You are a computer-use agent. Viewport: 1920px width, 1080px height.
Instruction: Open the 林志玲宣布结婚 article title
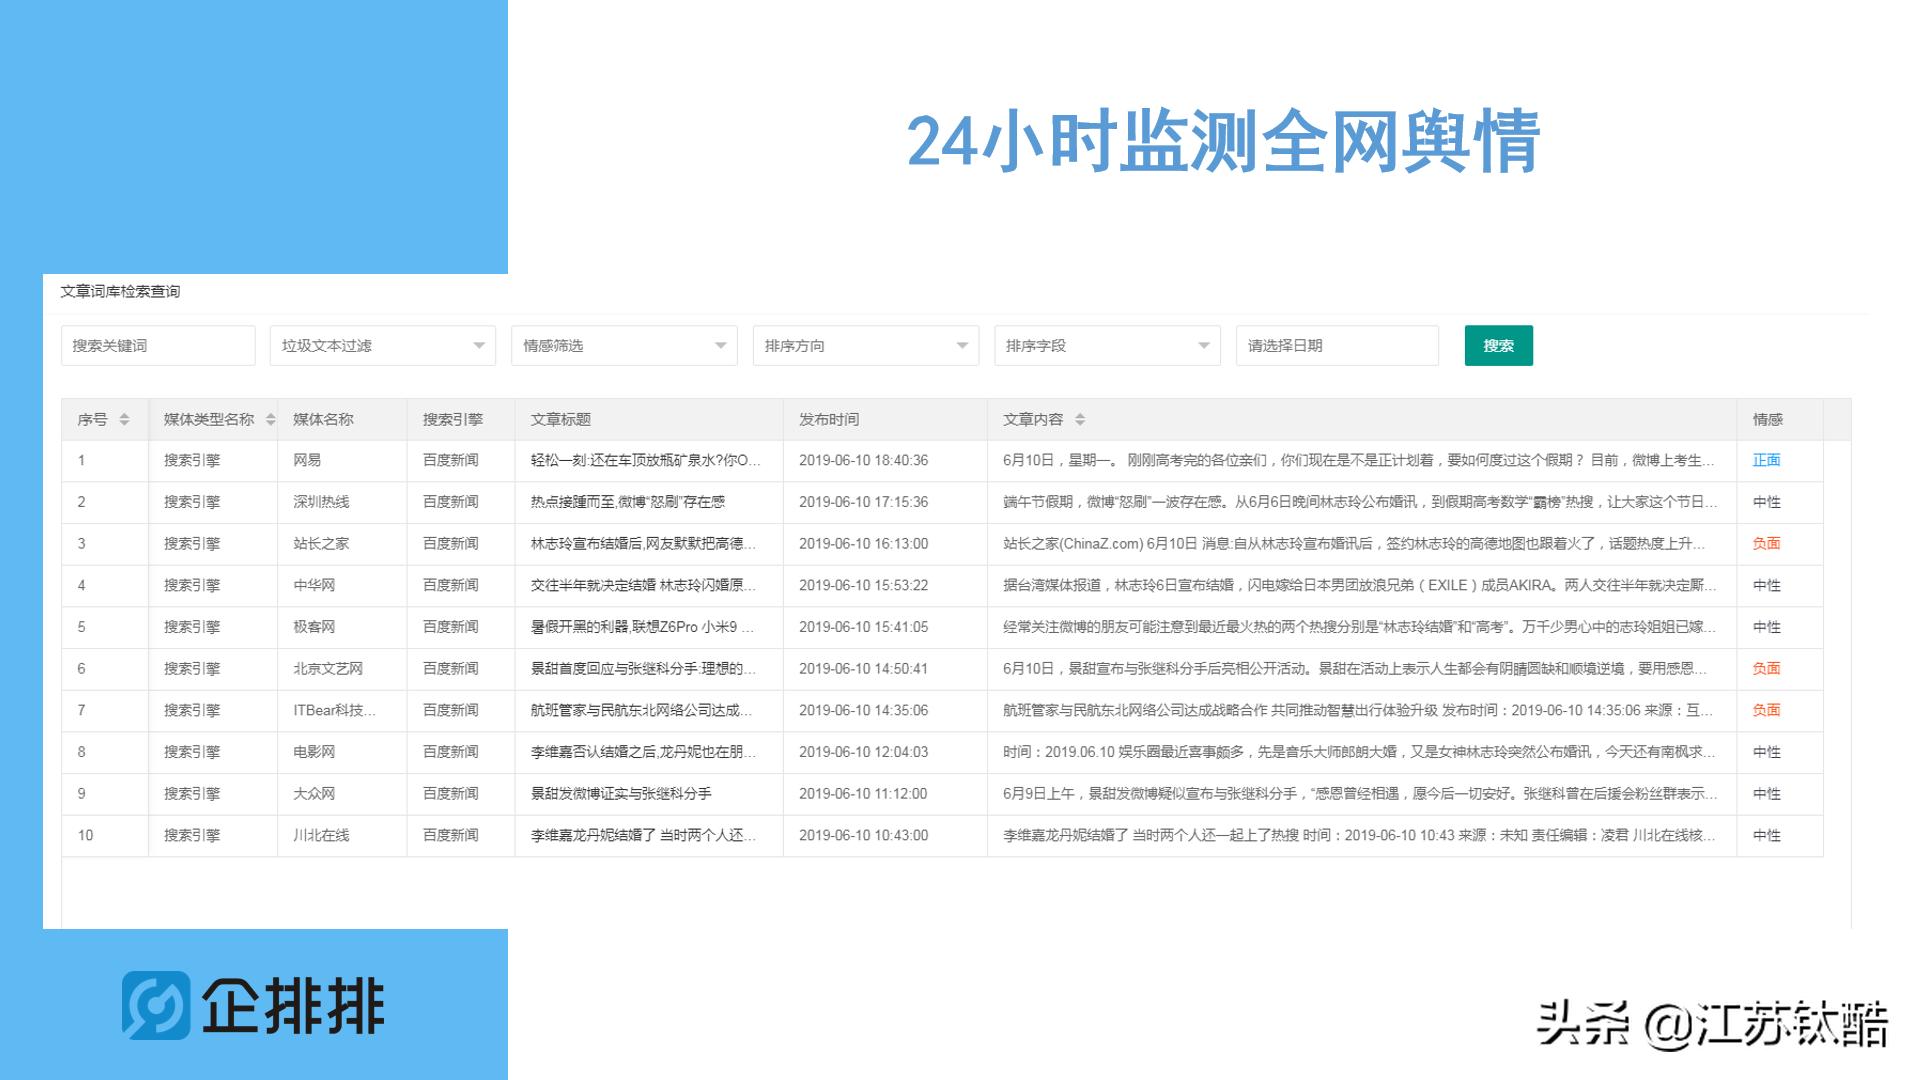pyautogui.click(x=640, y=544)
